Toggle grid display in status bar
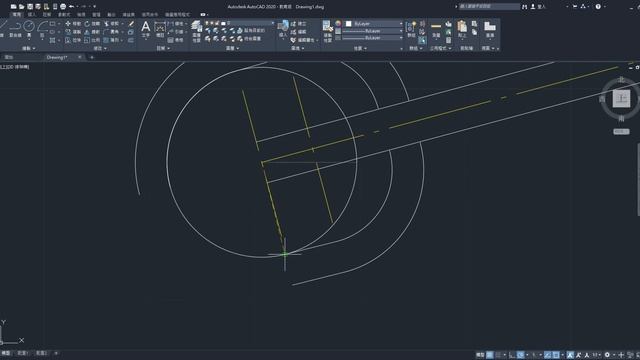640x360 pixels. click(490, 355)
